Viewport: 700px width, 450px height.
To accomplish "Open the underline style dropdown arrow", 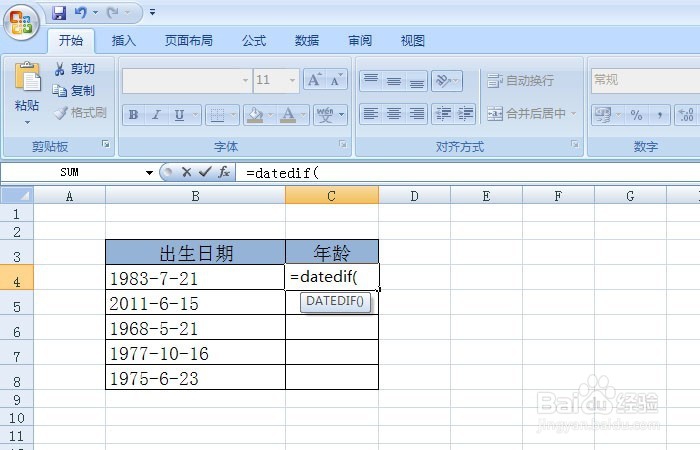I will pos(196,115).
